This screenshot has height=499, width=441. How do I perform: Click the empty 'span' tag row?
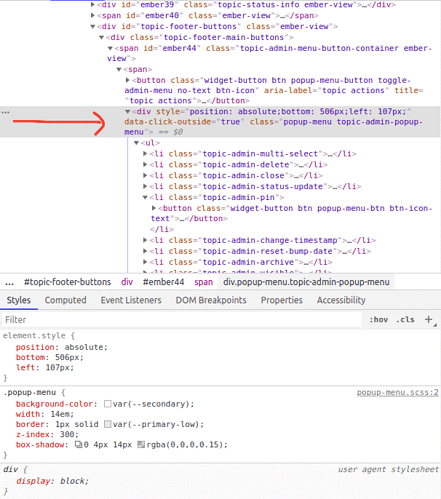[137, 69]
